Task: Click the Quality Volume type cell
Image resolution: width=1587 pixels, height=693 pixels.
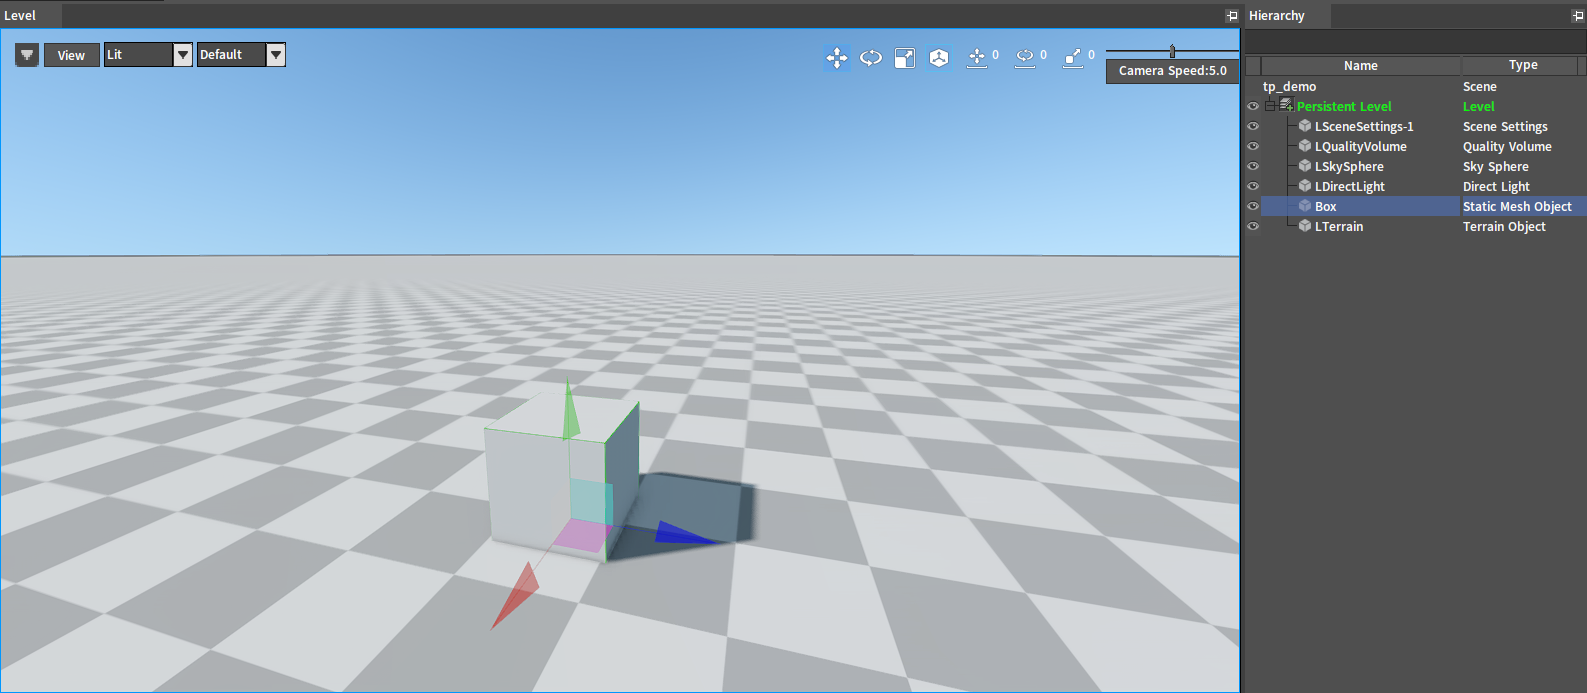Action: point(1507,146)
